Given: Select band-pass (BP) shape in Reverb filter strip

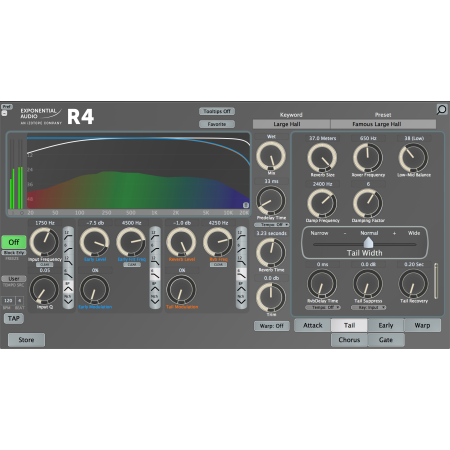Looking at the screenshot, I should click(241, 287).
